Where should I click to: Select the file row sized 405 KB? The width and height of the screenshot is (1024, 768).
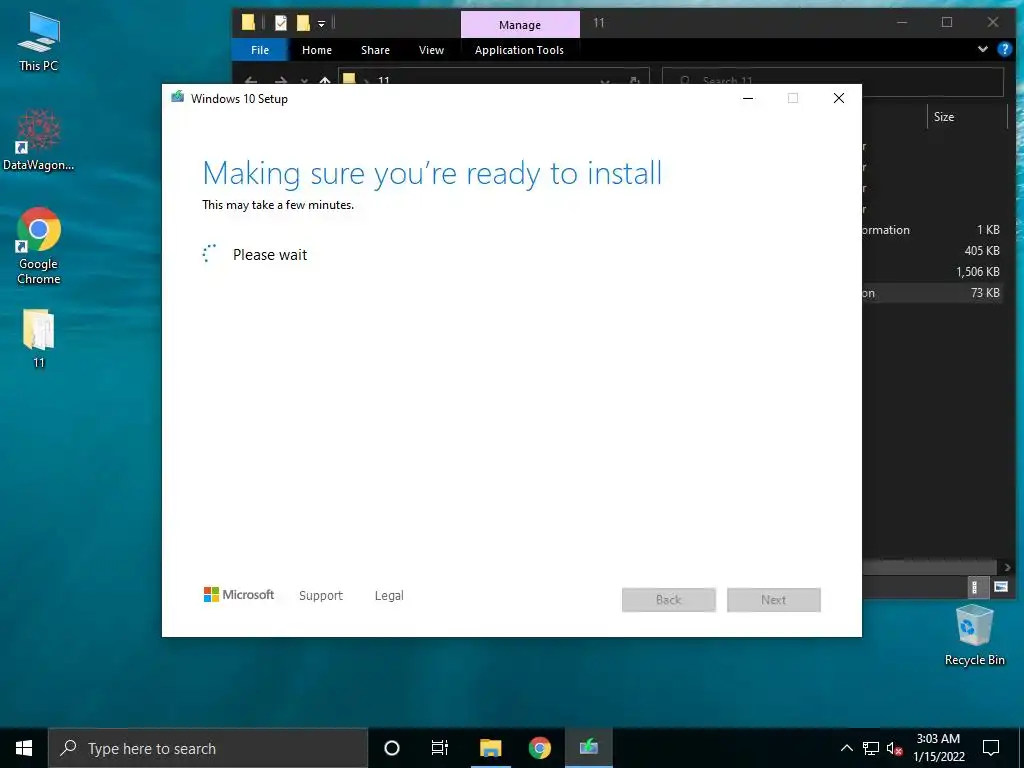[x=933, y=251]
